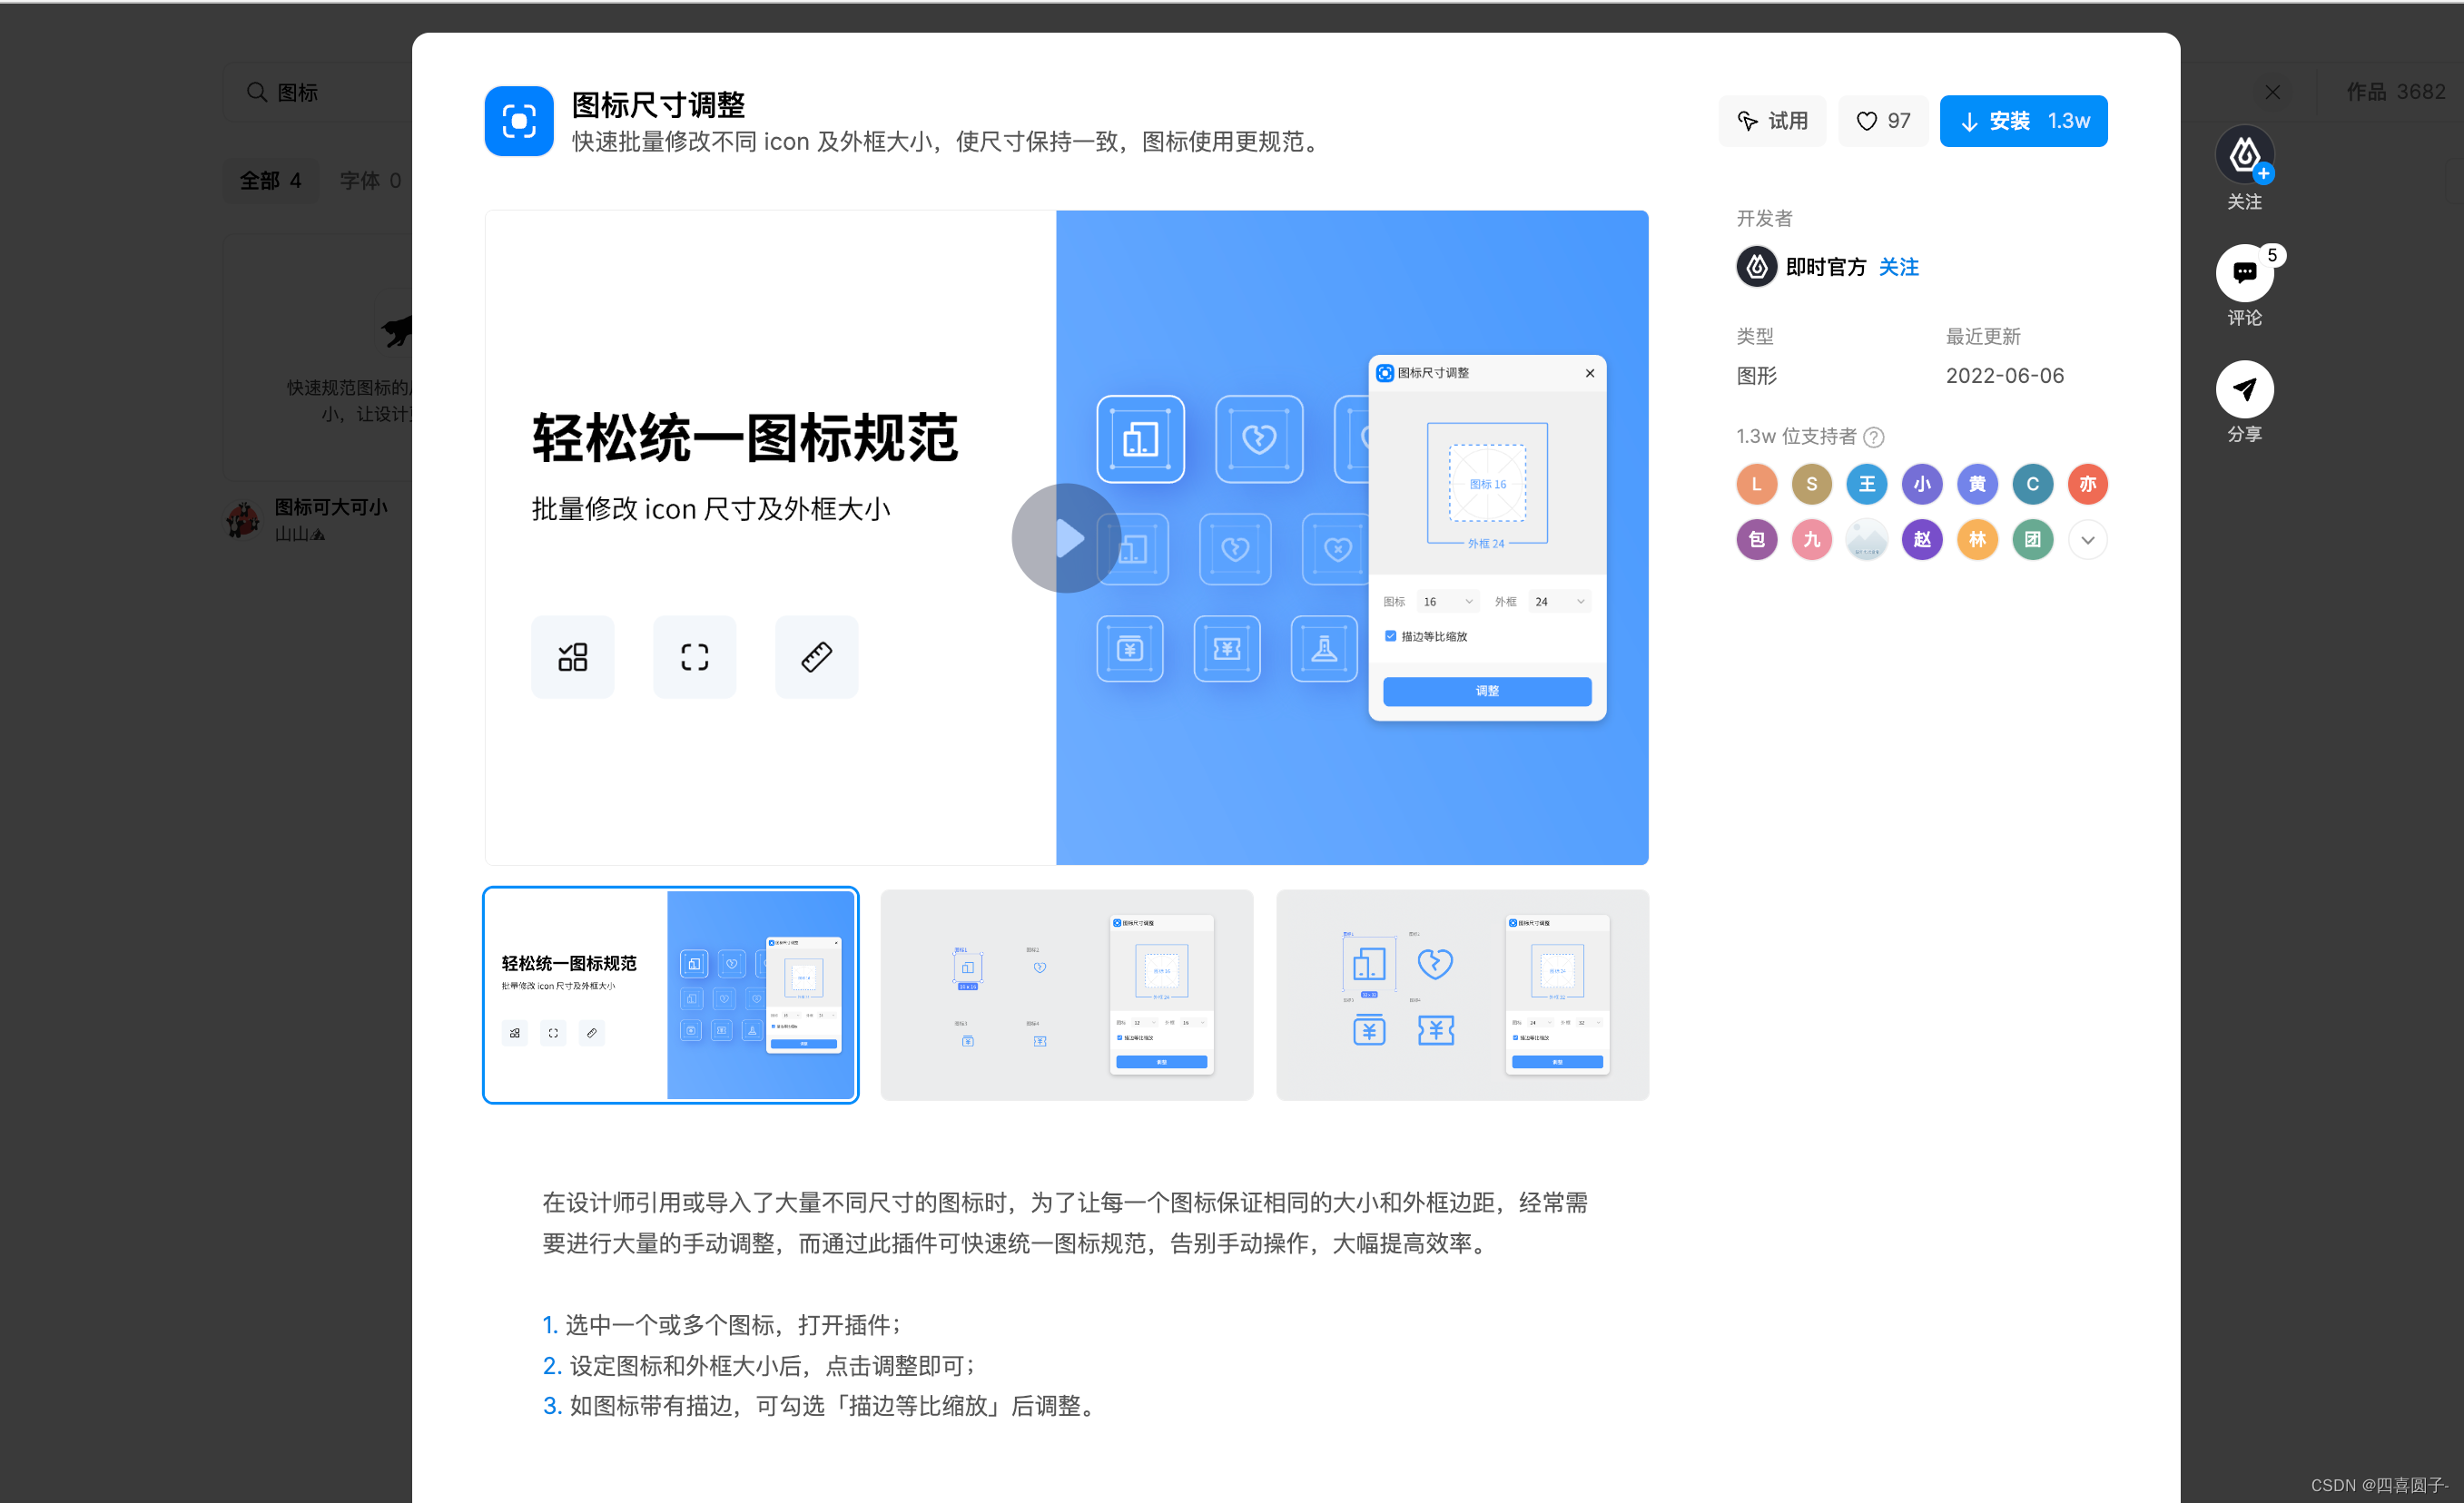Click the grid components icon in preview
Screen dimensions: 2464x1503
click(573, 657)
